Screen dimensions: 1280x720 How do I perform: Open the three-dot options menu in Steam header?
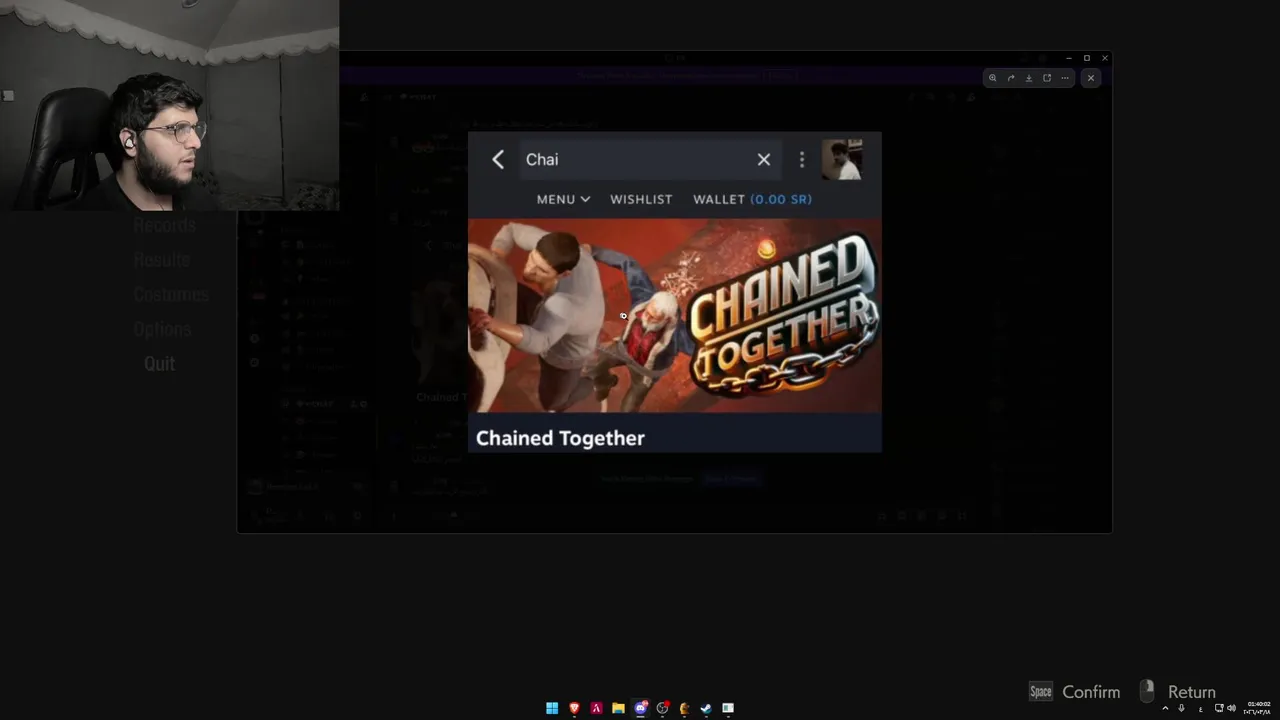[x=801, y=159]
